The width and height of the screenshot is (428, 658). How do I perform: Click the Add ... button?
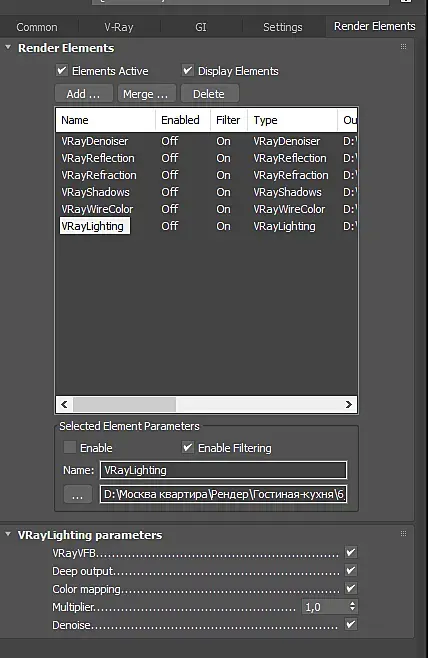(x=84, y=94)
